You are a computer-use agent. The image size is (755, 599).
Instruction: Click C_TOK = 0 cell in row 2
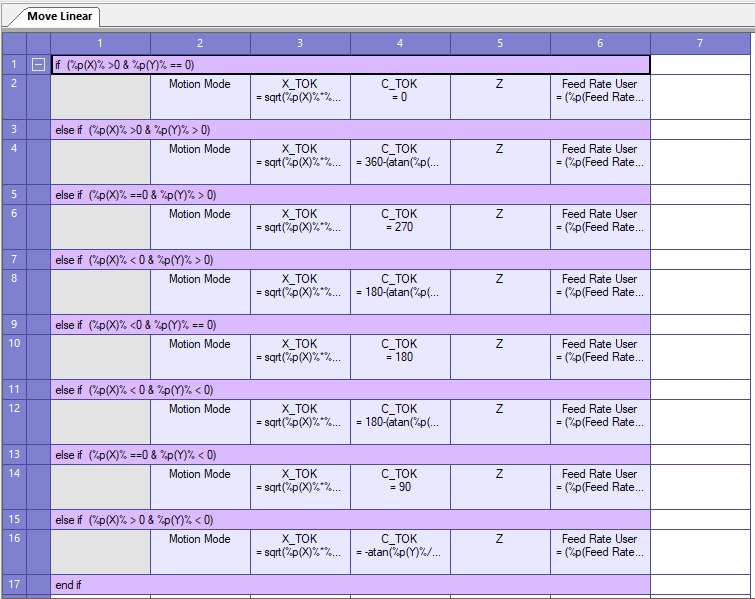coord(400,96)
